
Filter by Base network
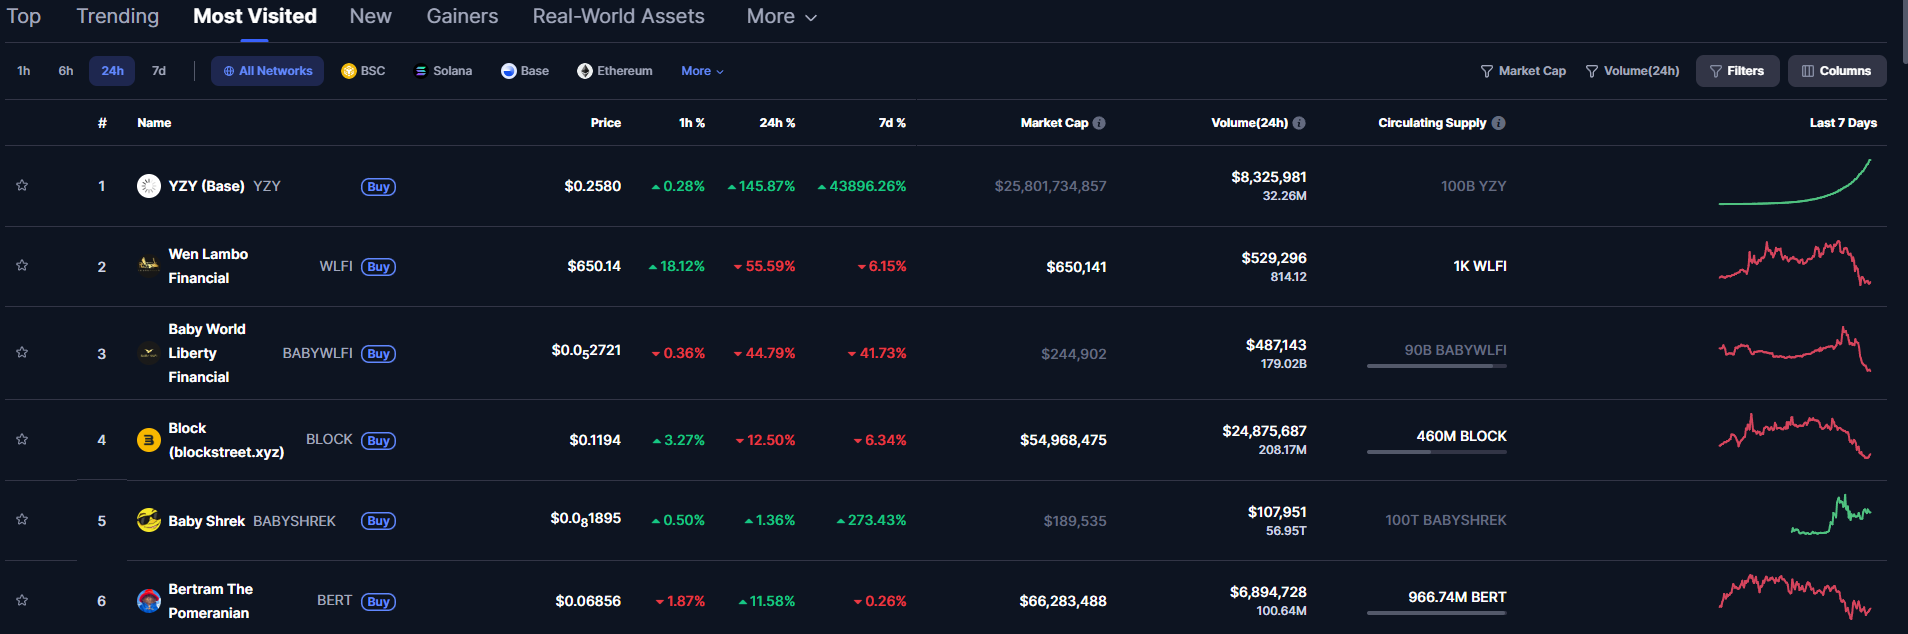coord(525,71)
